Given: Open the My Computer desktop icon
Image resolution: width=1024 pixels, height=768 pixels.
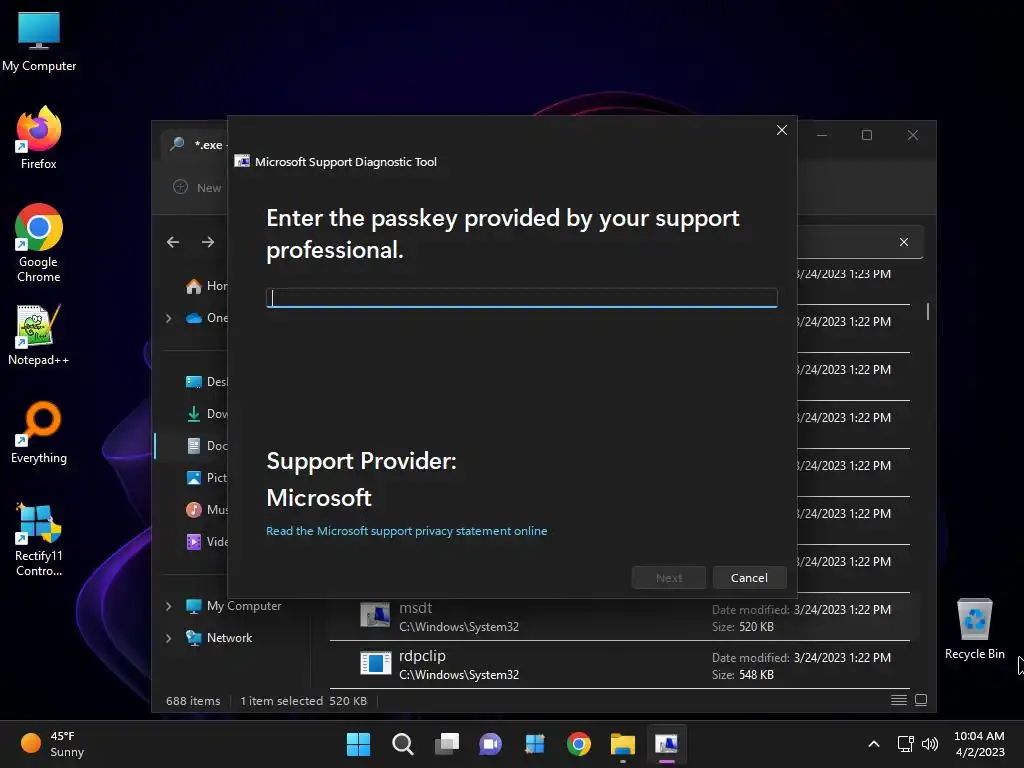Looking at the screenshot, I should point(39,42).
